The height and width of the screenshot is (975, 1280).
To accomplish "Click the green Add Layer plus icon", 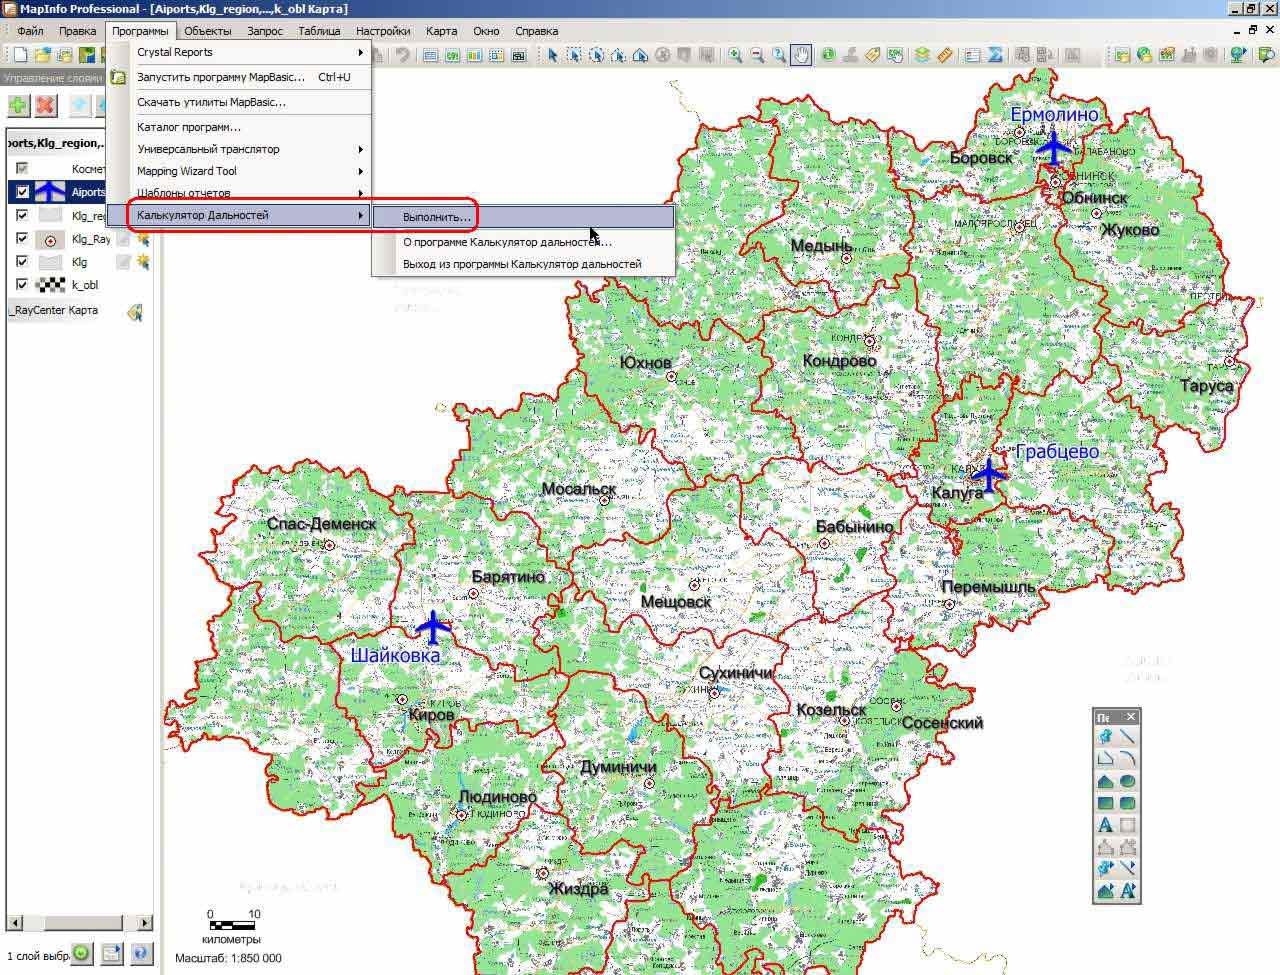I will [x=19, y=105].
